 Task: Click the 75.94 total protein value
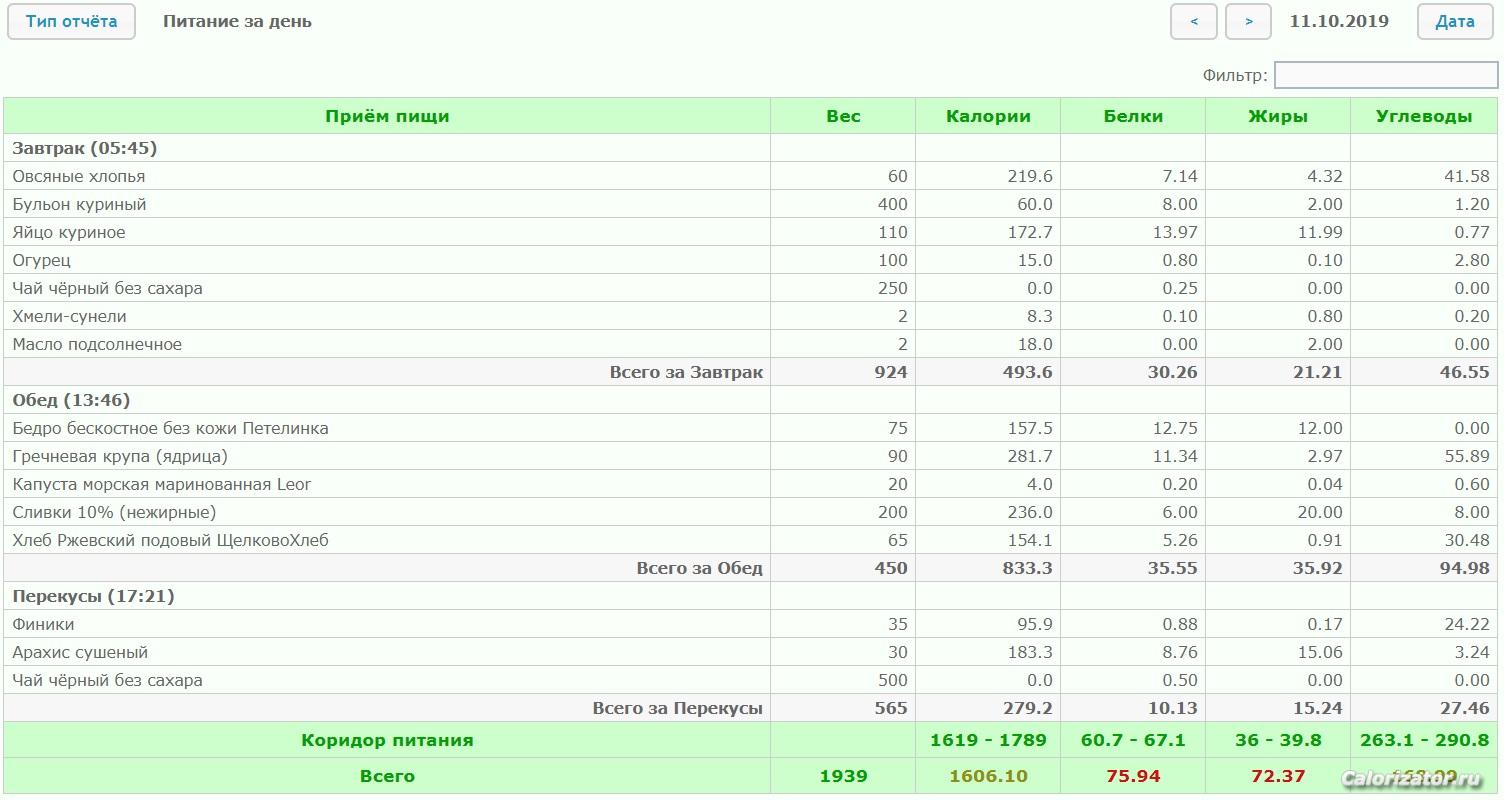click(1133, 776)
